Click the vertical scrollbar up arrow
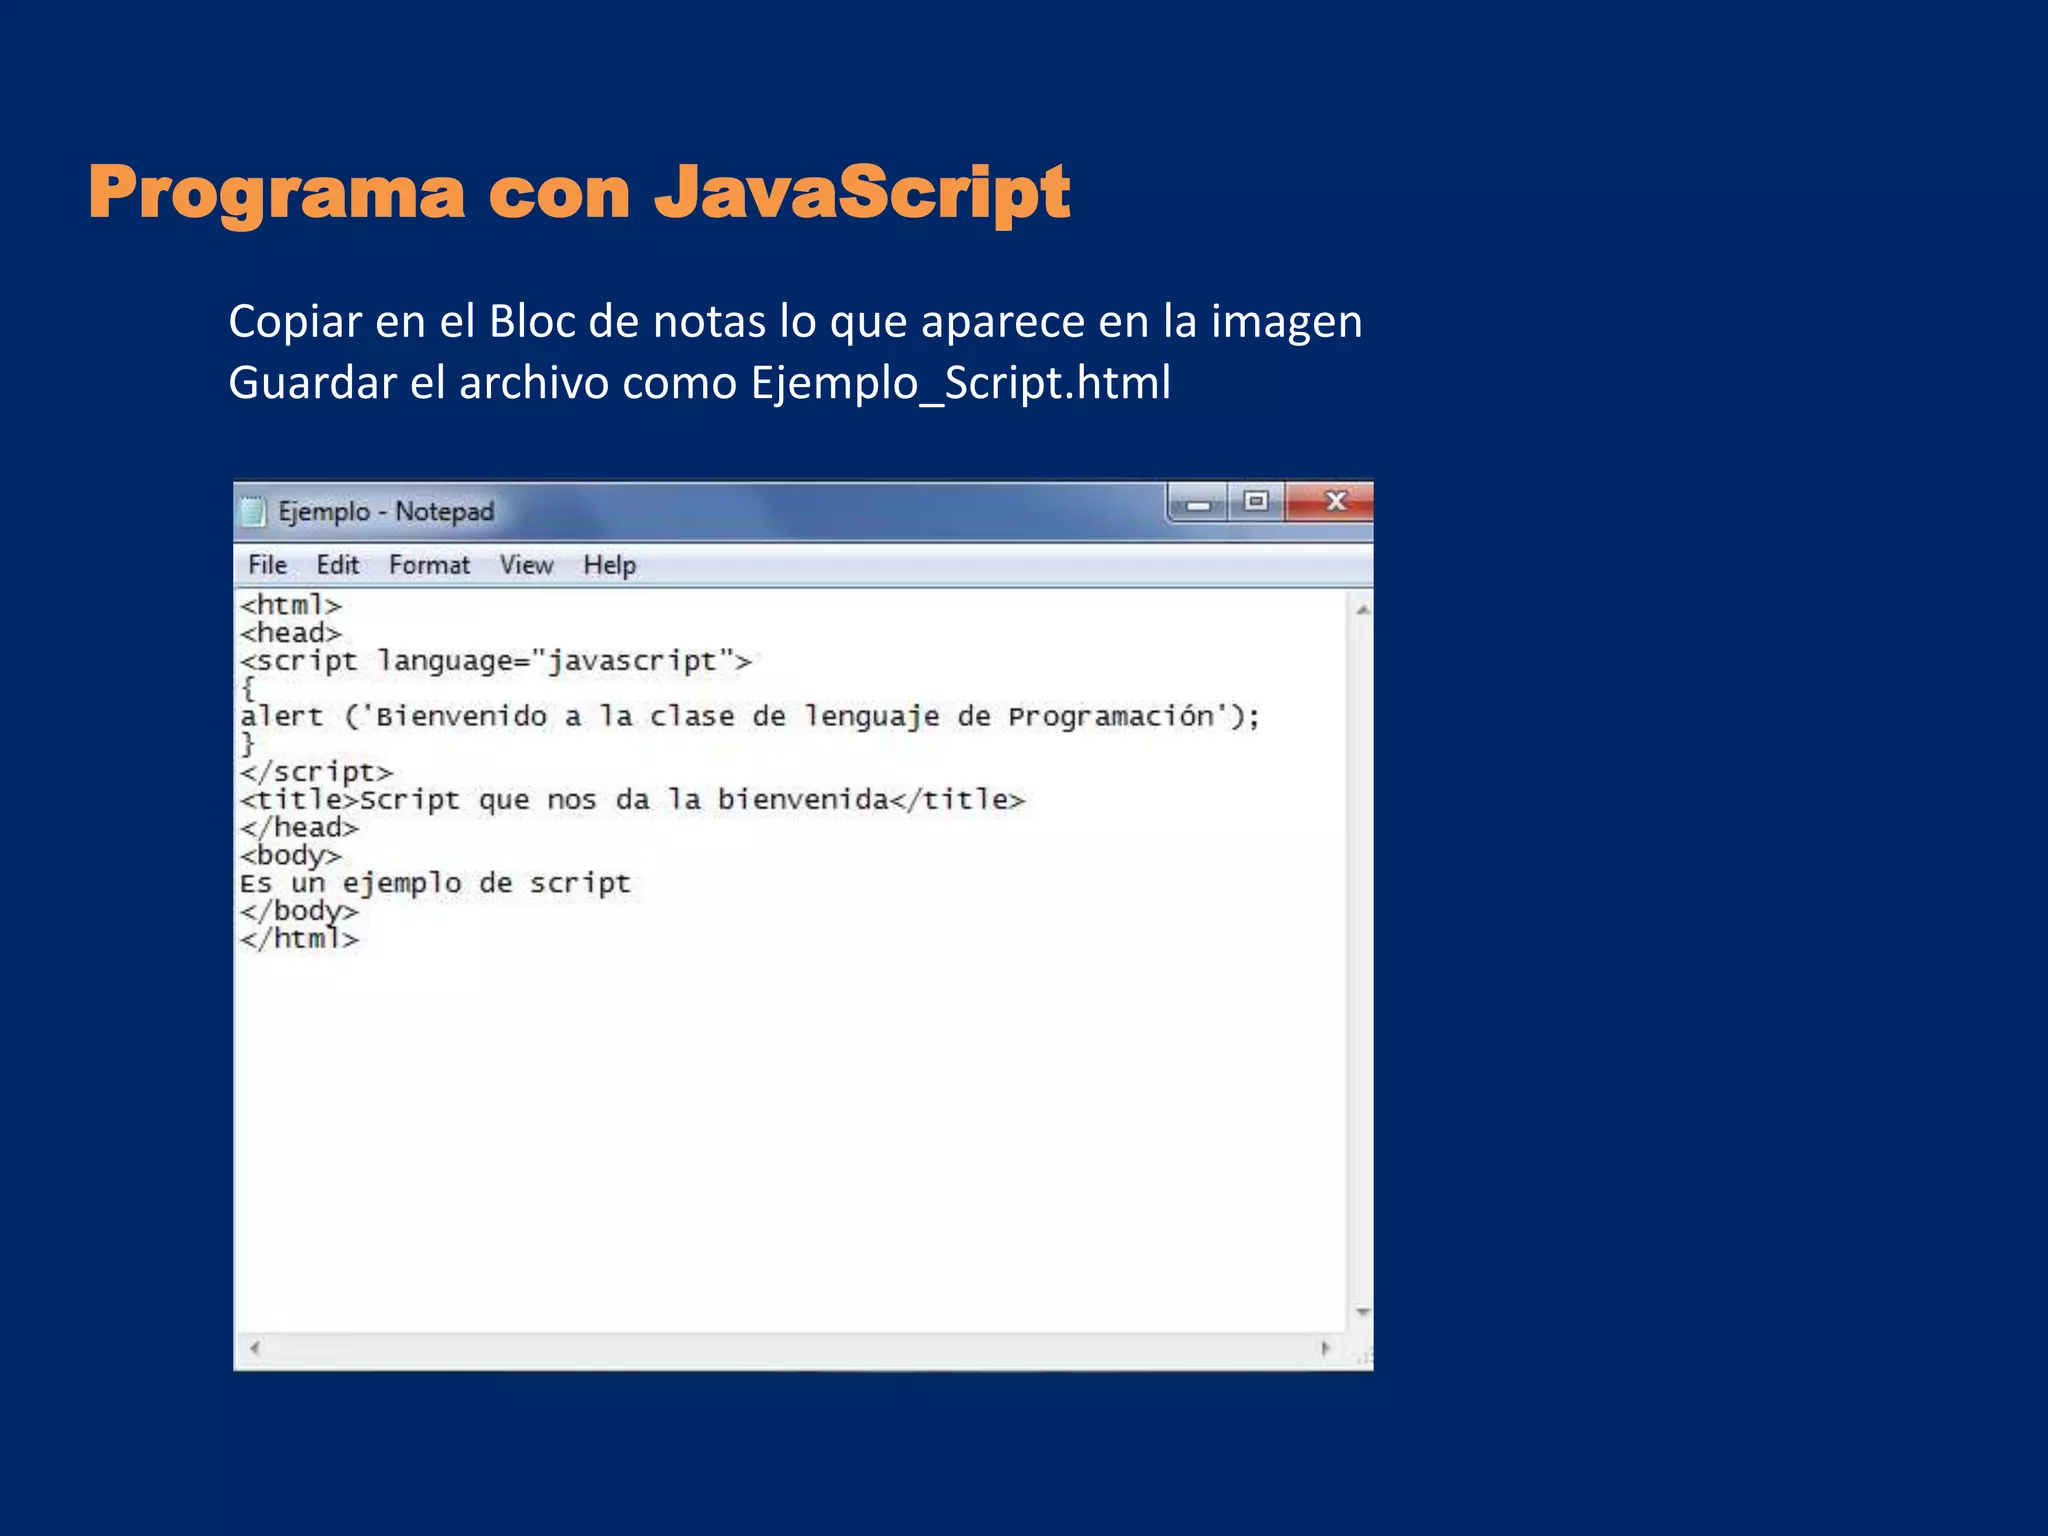Viewport: 2048px width, 1536px height. [1362, 609]
